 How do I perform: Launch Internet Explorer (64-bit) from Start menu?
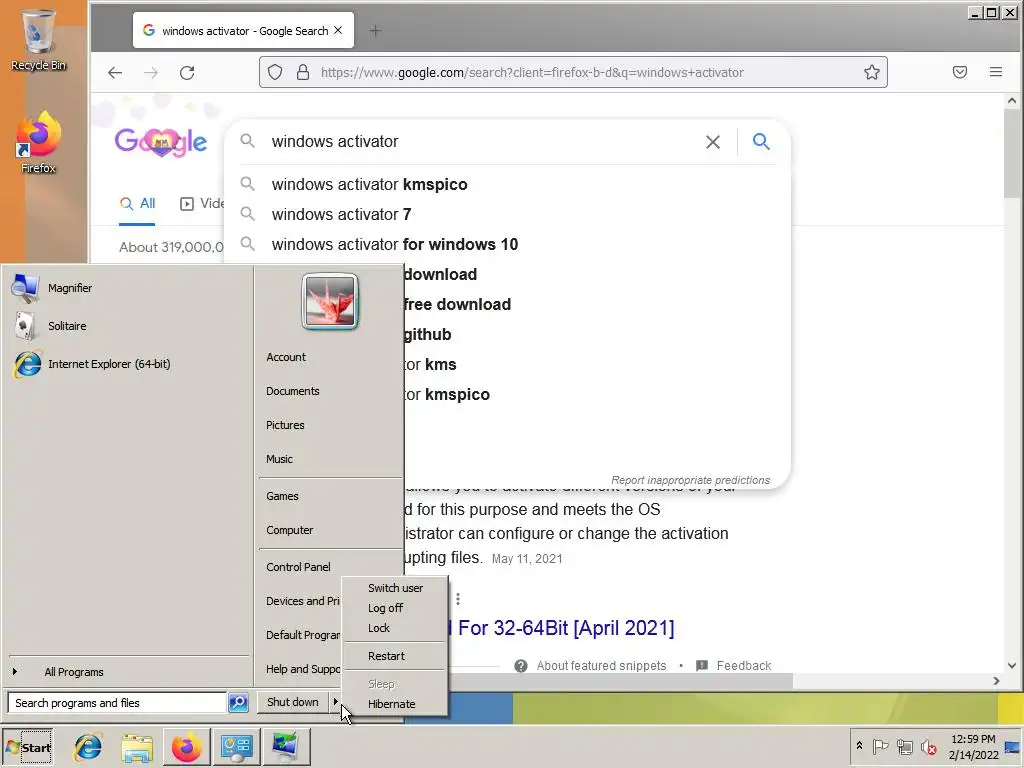click(127, 364)
